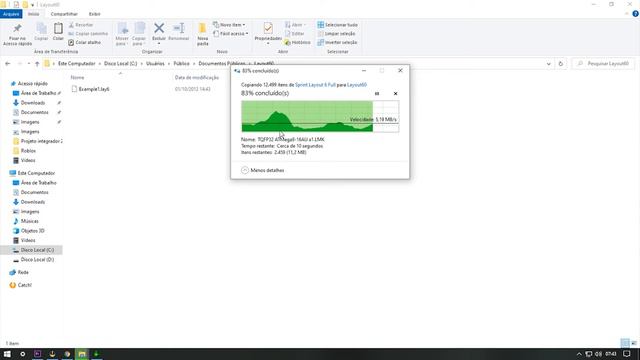Collapse copy dialog with Menos detalhes
This screenshot has height=360, width=640.
263,170
